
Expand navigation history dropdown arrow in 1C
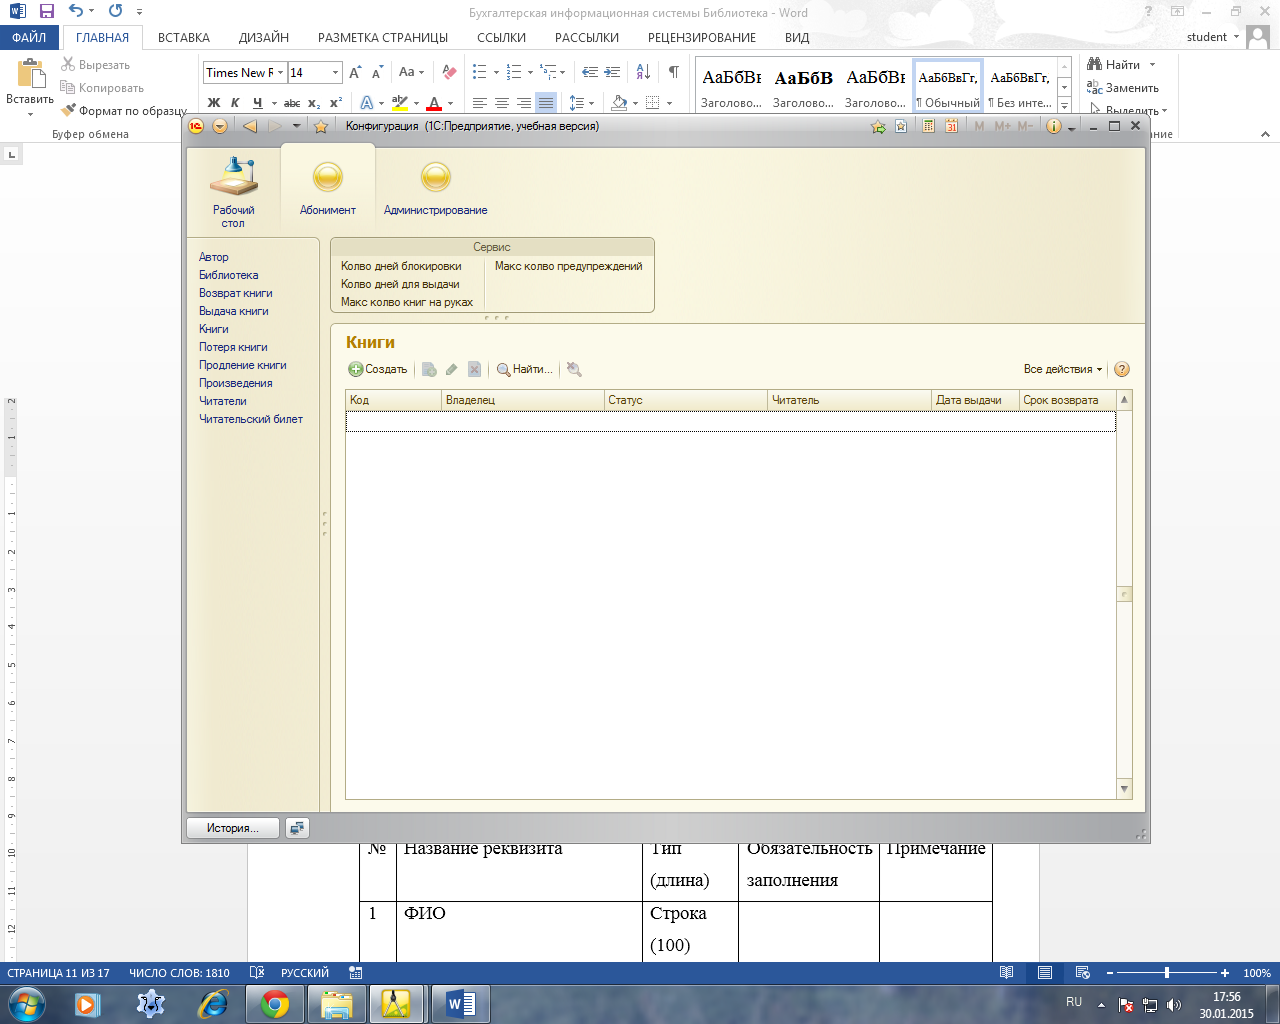tap(296, 126)
